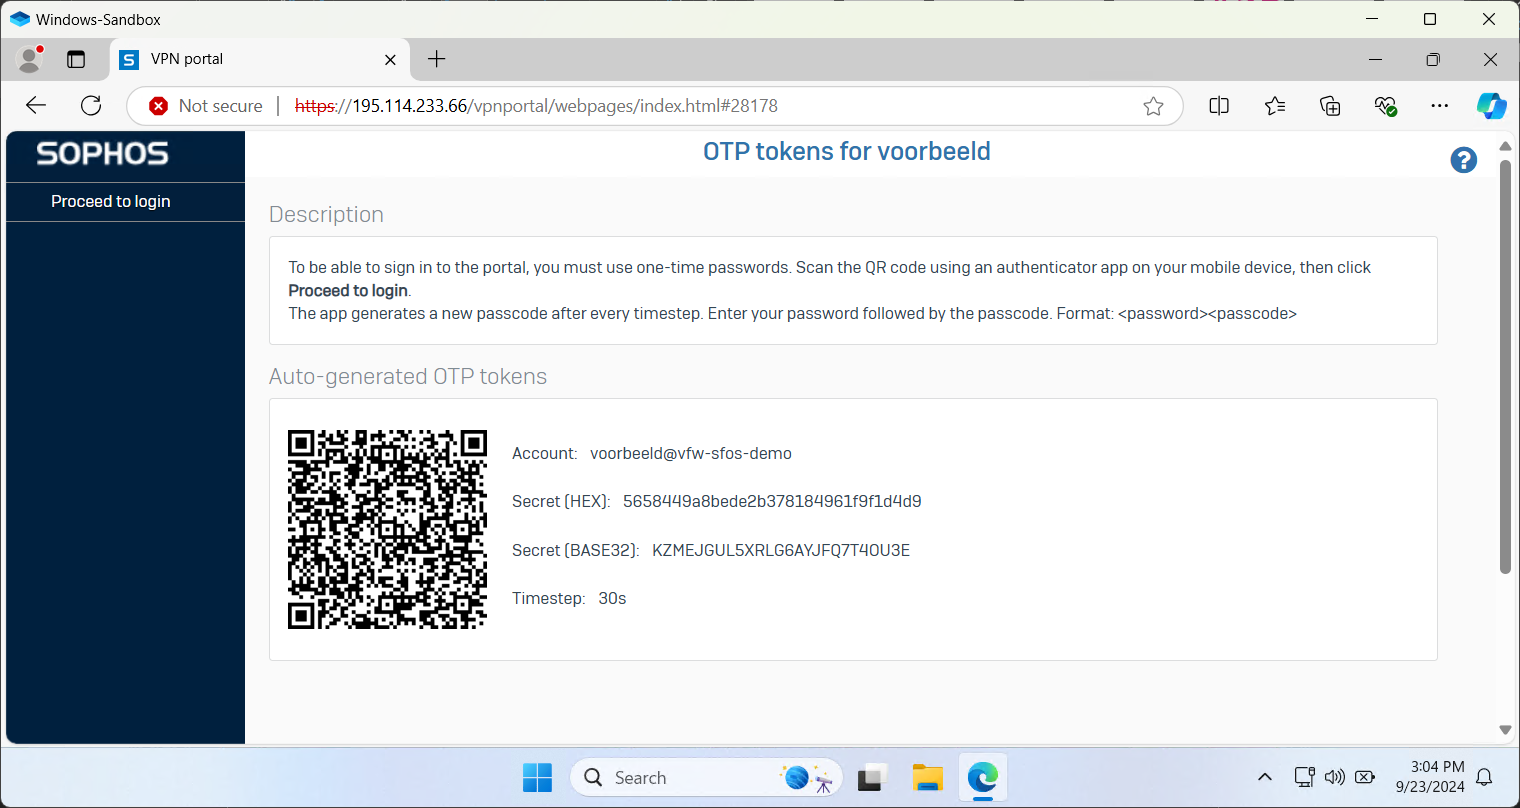This screenshot has width=1520, height=808.
Task: Click the Timestep value 30s
Action: (612, 598)
